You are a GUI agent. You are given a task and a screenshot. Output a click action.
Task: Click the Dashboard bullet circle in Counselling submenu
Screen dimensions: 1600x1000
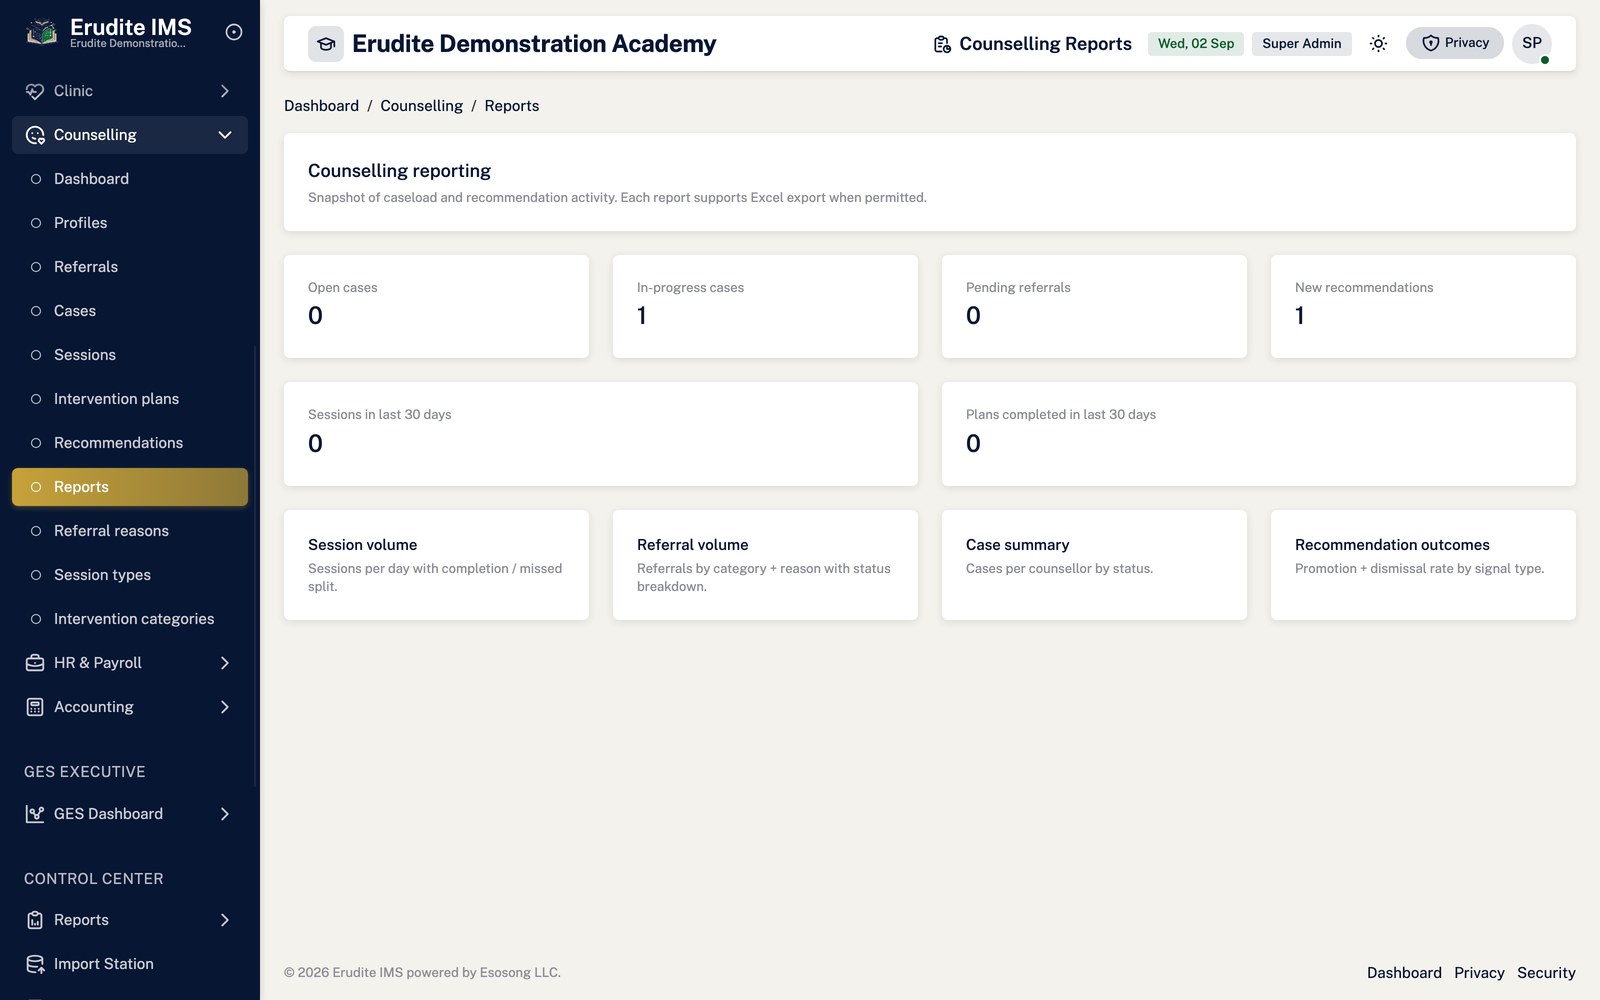point(36,179)
